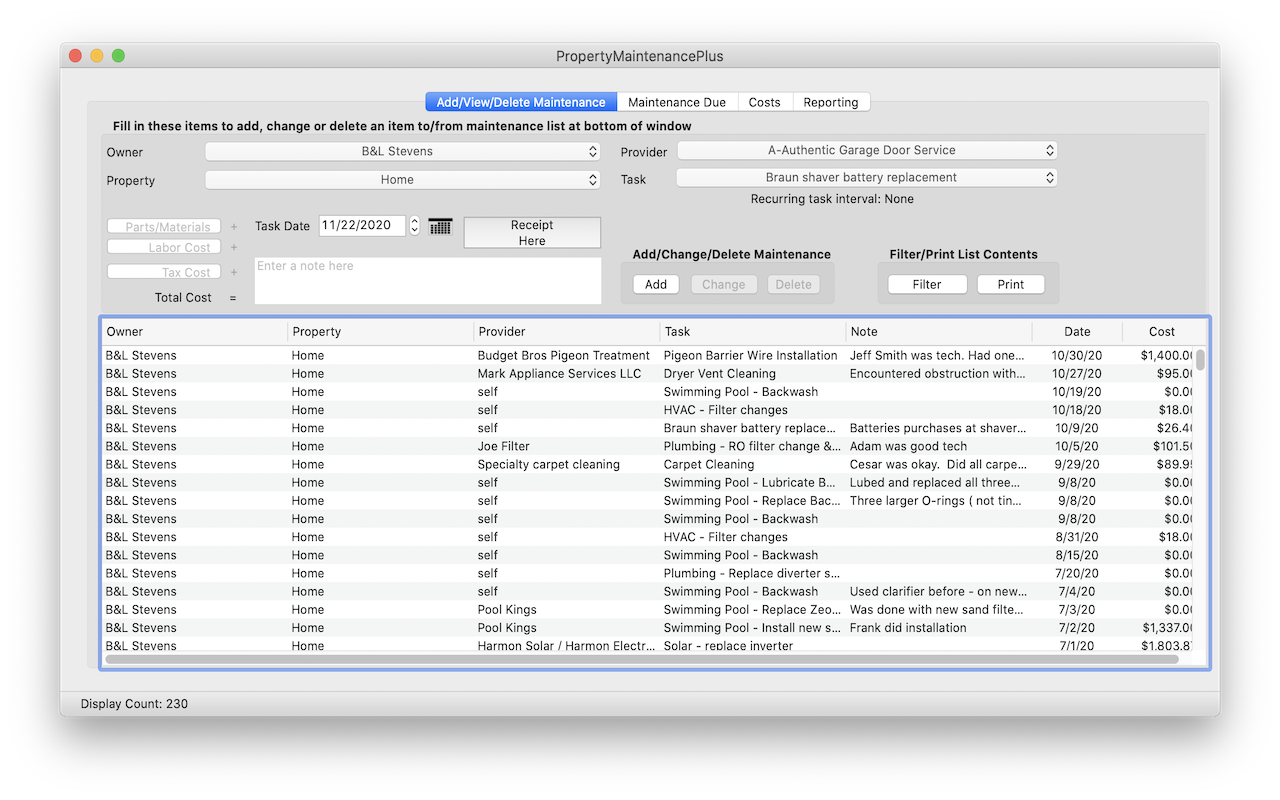This screenshot has width=1280, height=800.
Task: Click the Task Date stepper arrows
Action: coord(414,226)
